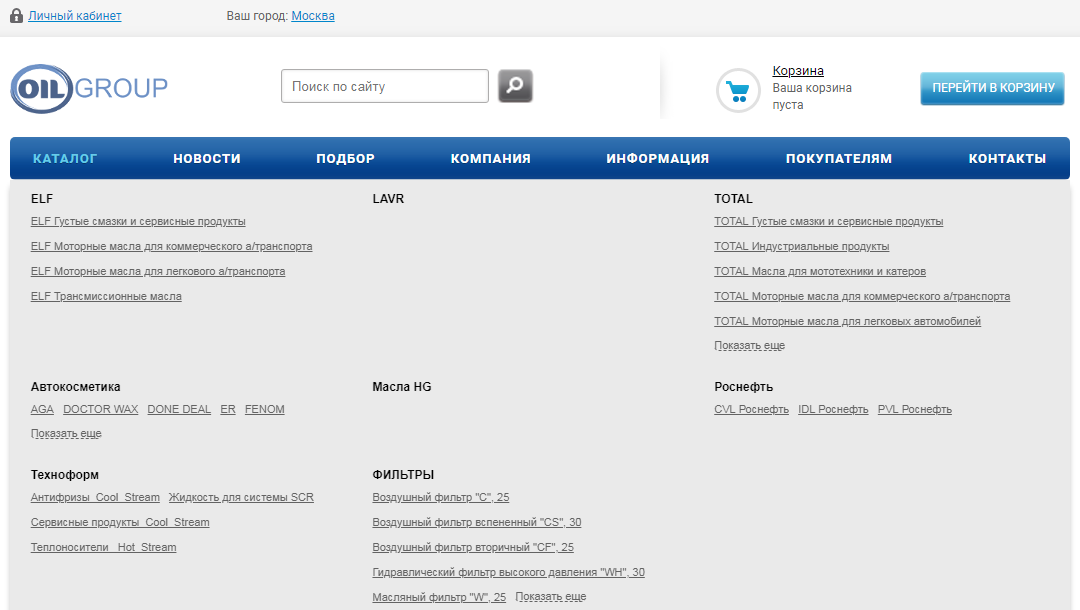Viewport: 1080px width, 610px height.
Task: Open the DOCTOR WAX brand link
Action: pos(101,409)
